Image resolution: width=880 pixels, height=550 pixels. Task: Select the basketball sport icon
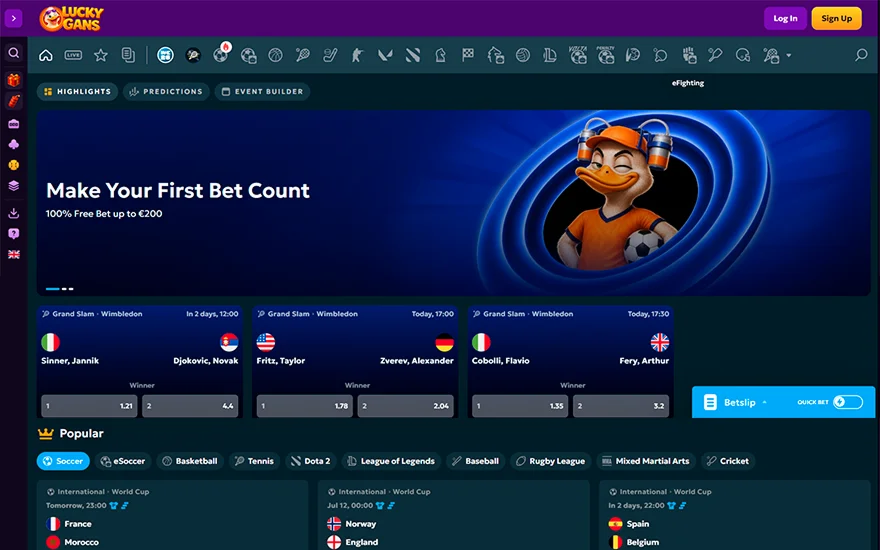coord(276,55)
